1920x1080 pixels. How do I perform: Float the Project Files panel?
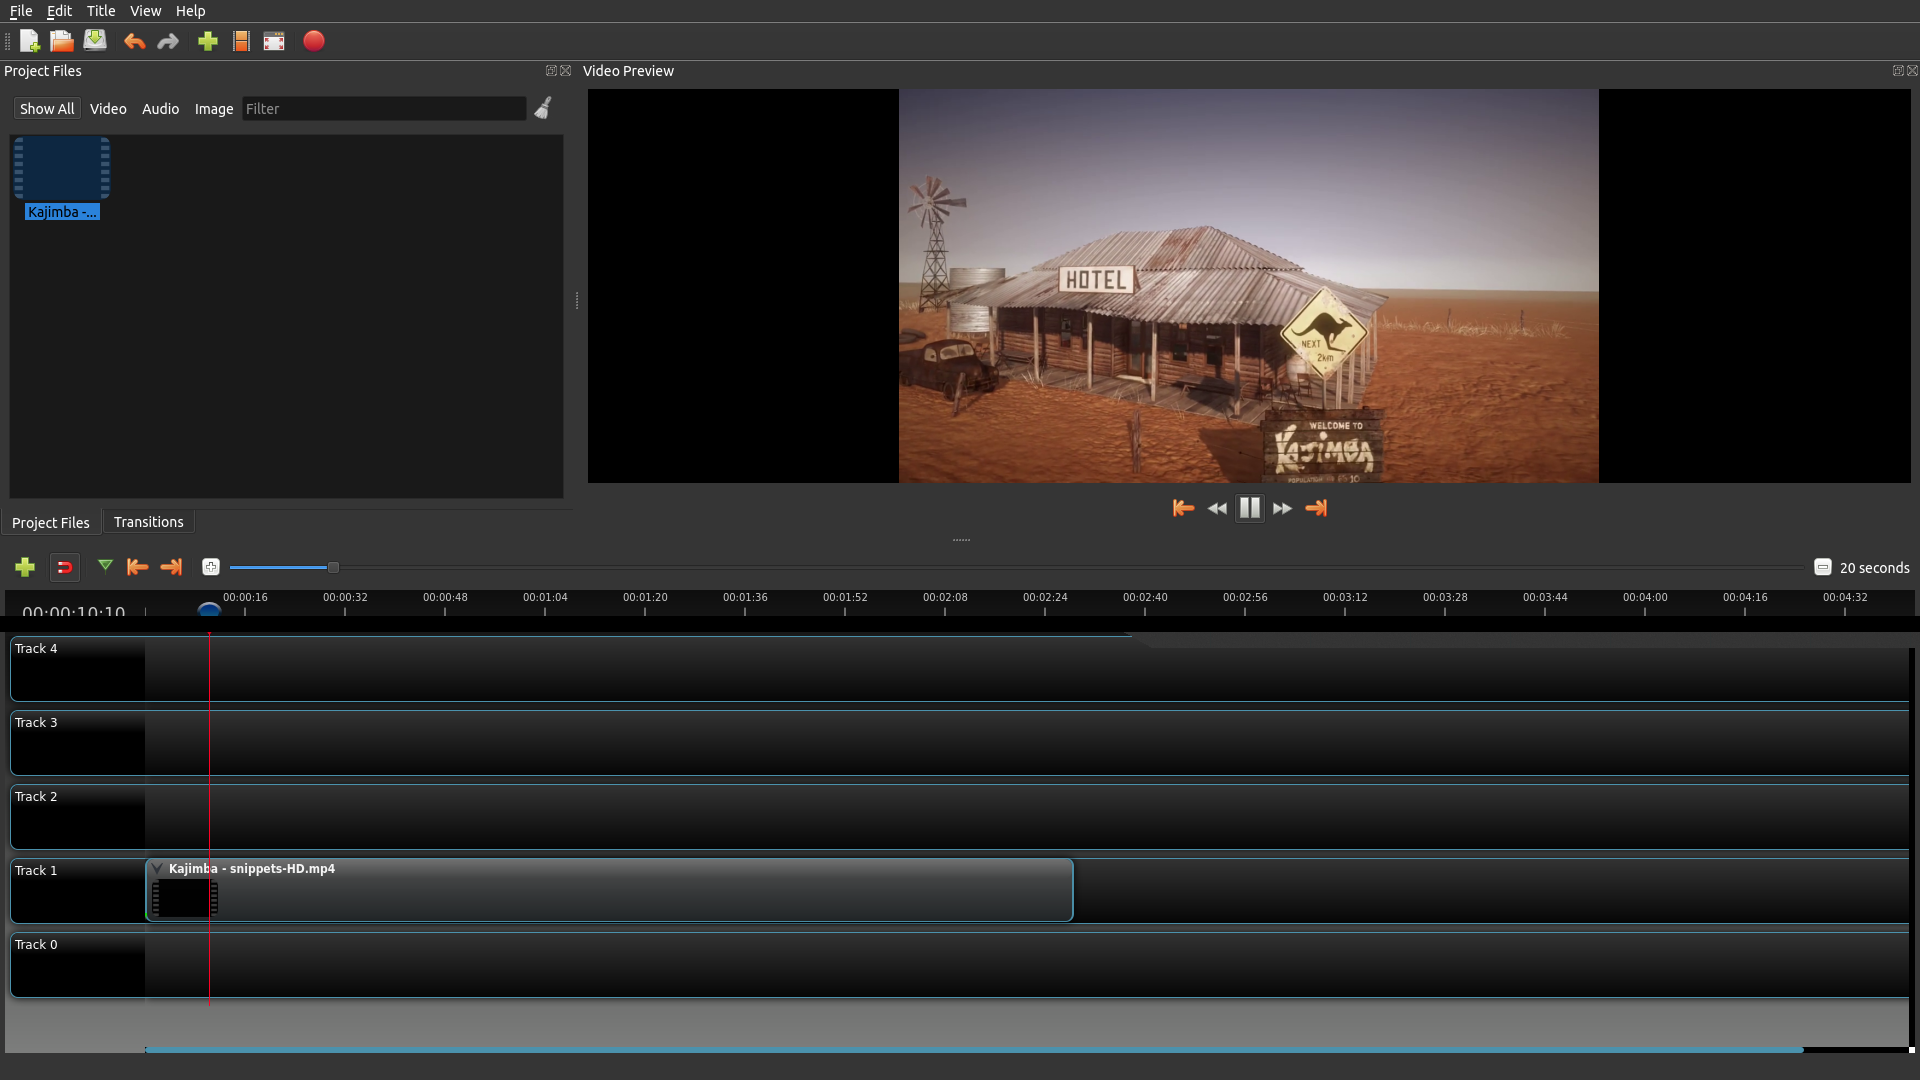coord(551,71)
